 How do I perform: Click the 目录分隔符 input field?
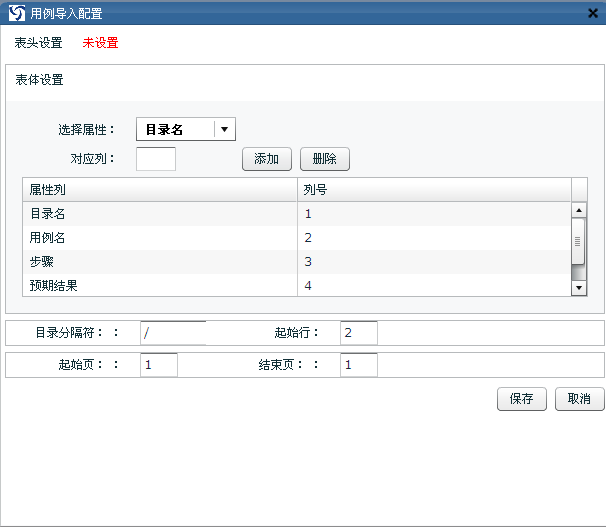173,333
